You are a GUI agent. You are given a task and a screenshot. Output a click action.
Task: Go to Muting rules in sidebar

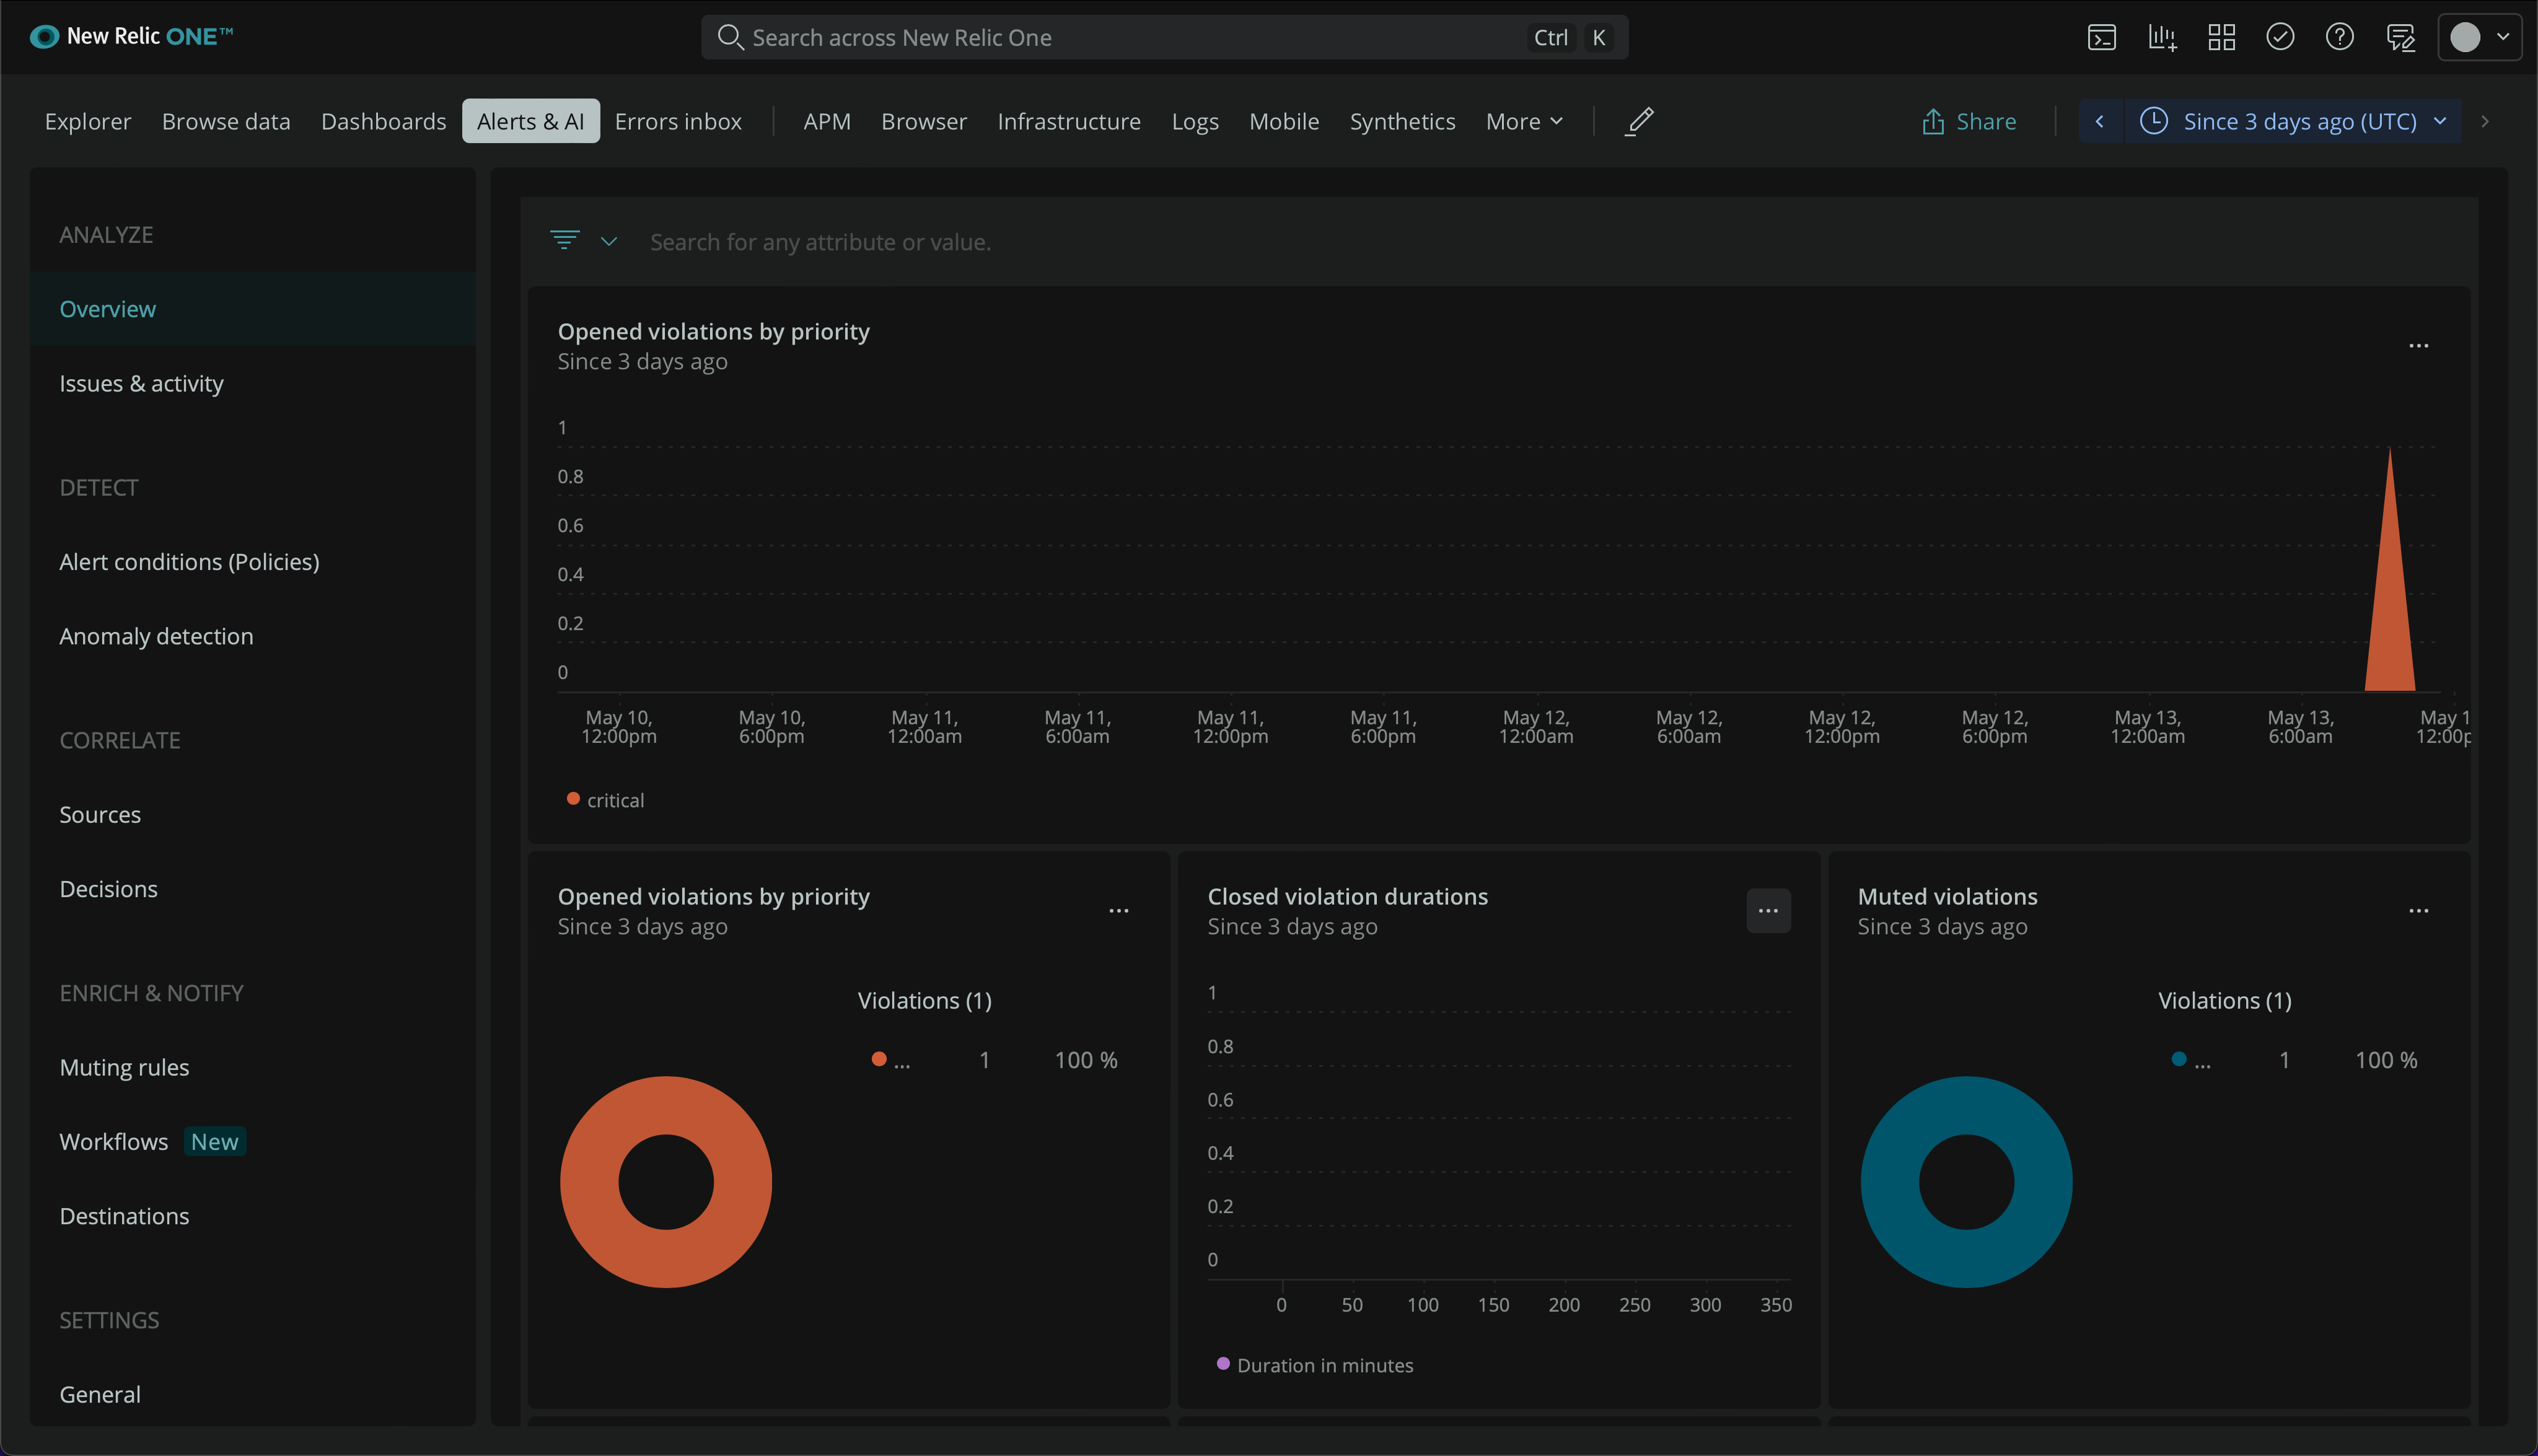(x=124, y=1067)
